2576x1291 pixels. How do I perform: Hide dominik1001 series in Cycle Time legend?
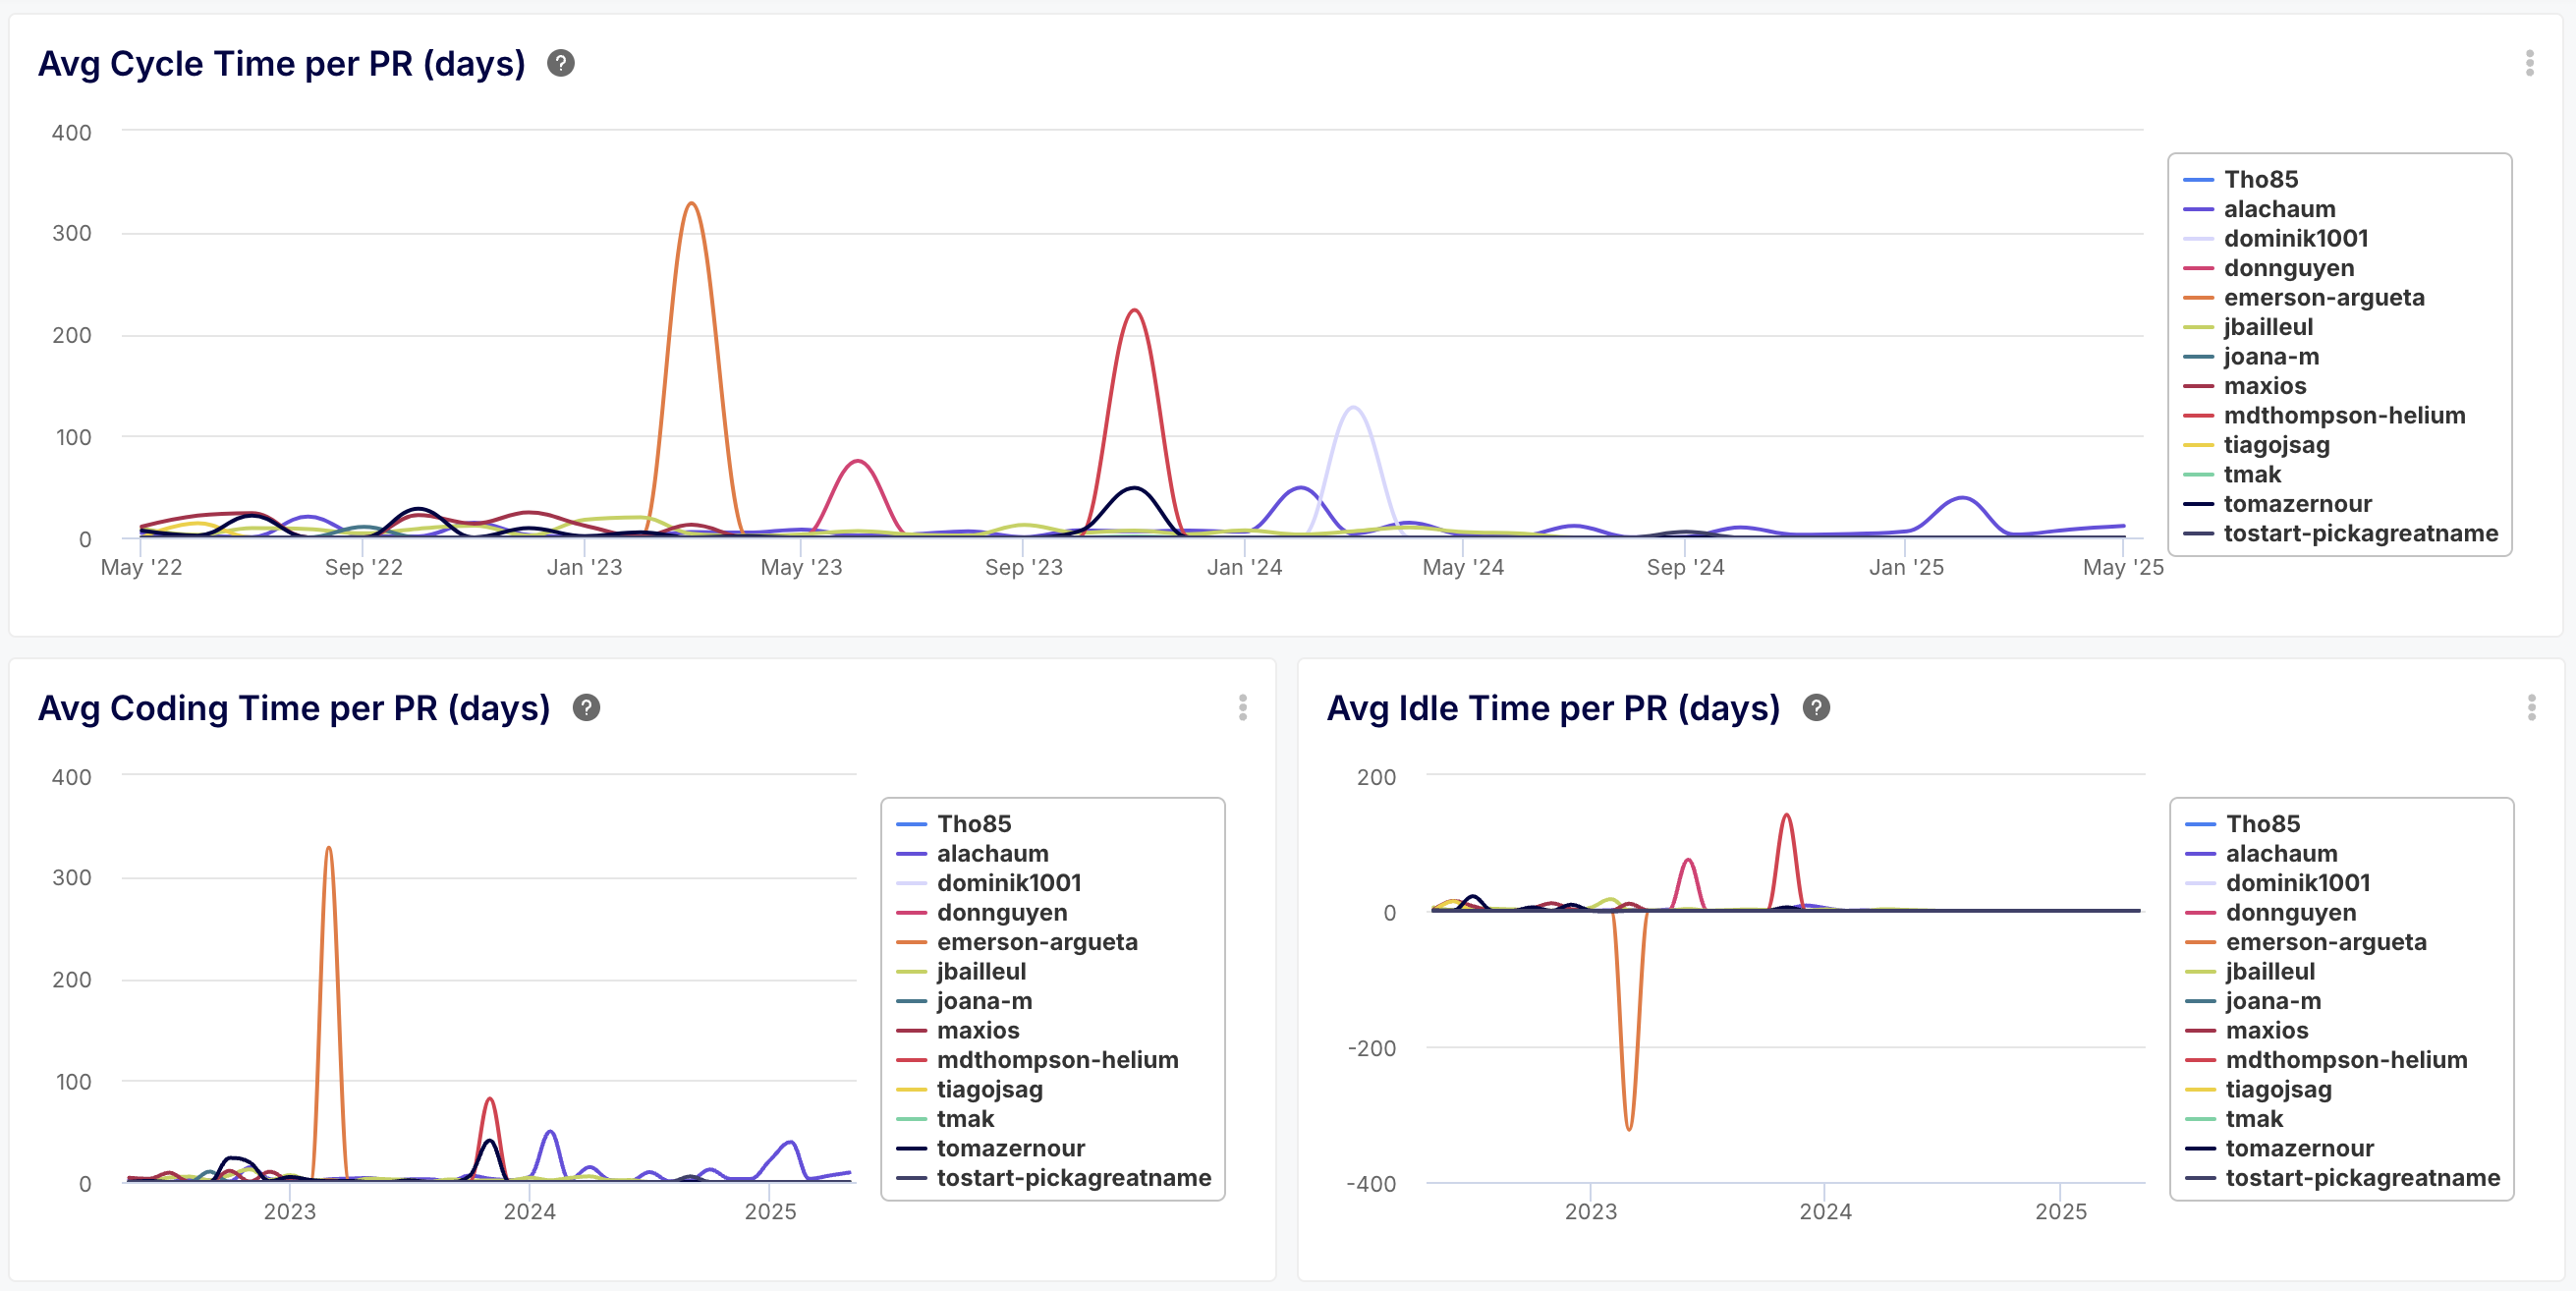point(2295,239)
